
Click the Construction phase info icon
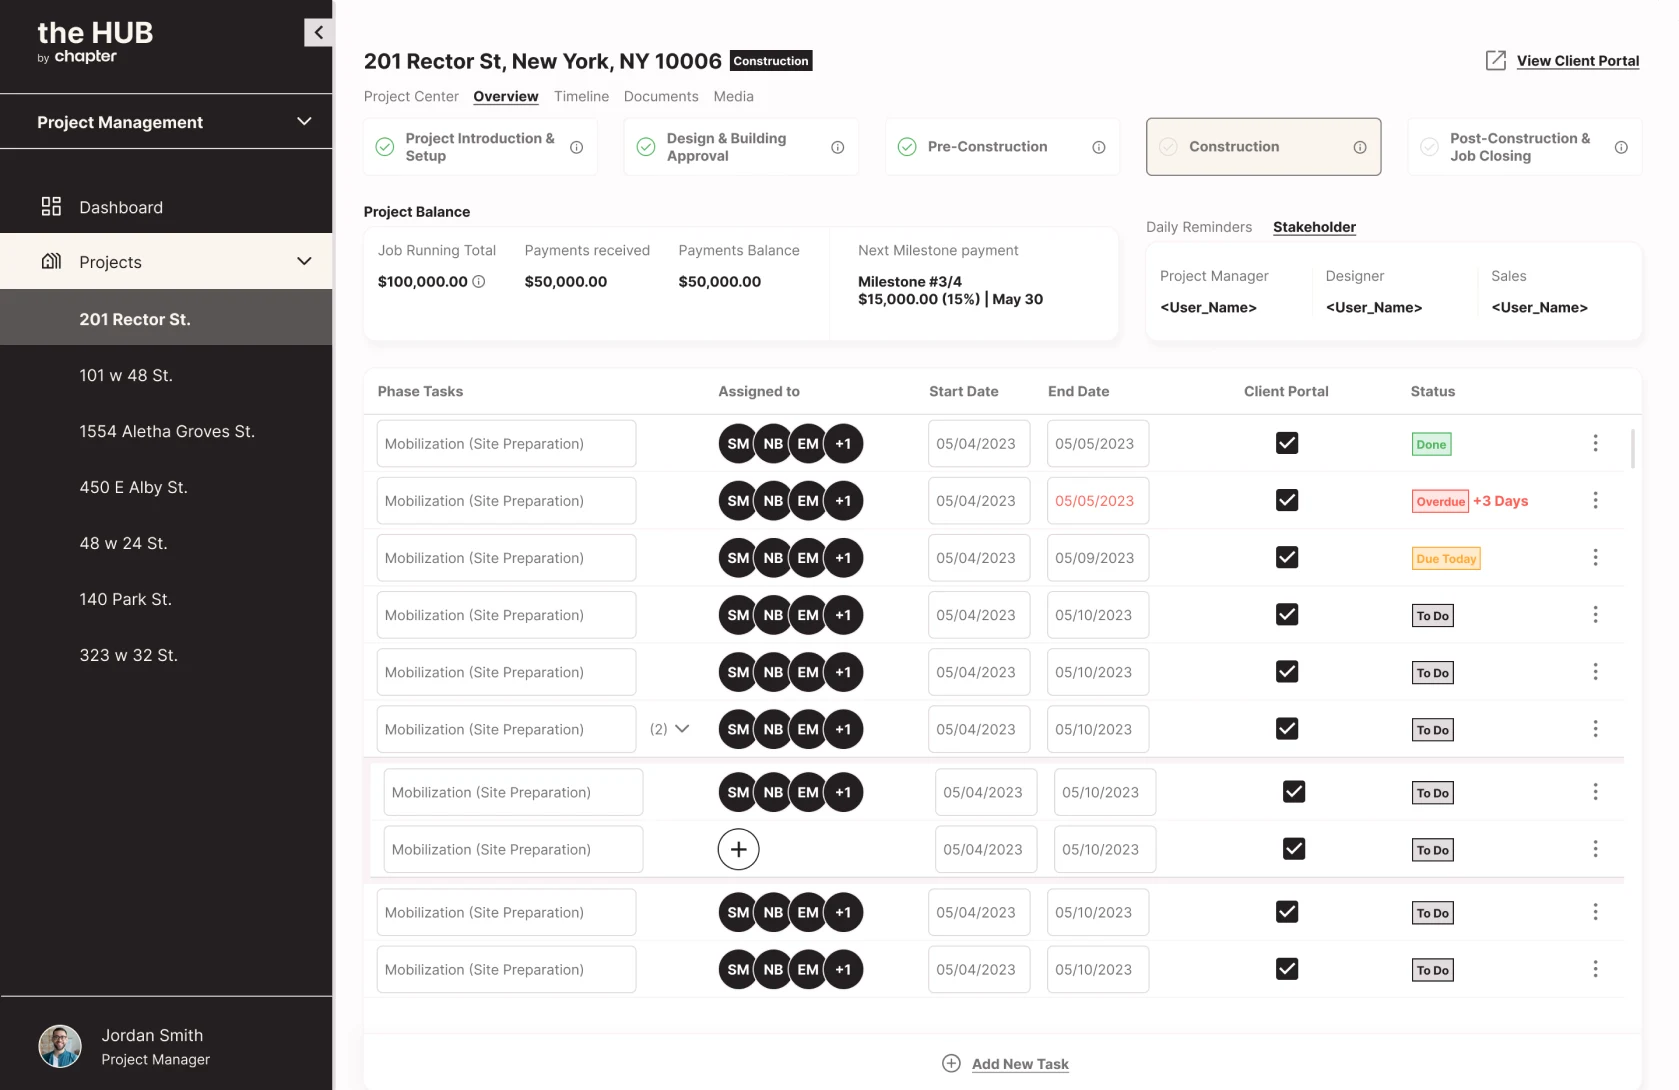pyautogui.click(x=1360, y=147)
